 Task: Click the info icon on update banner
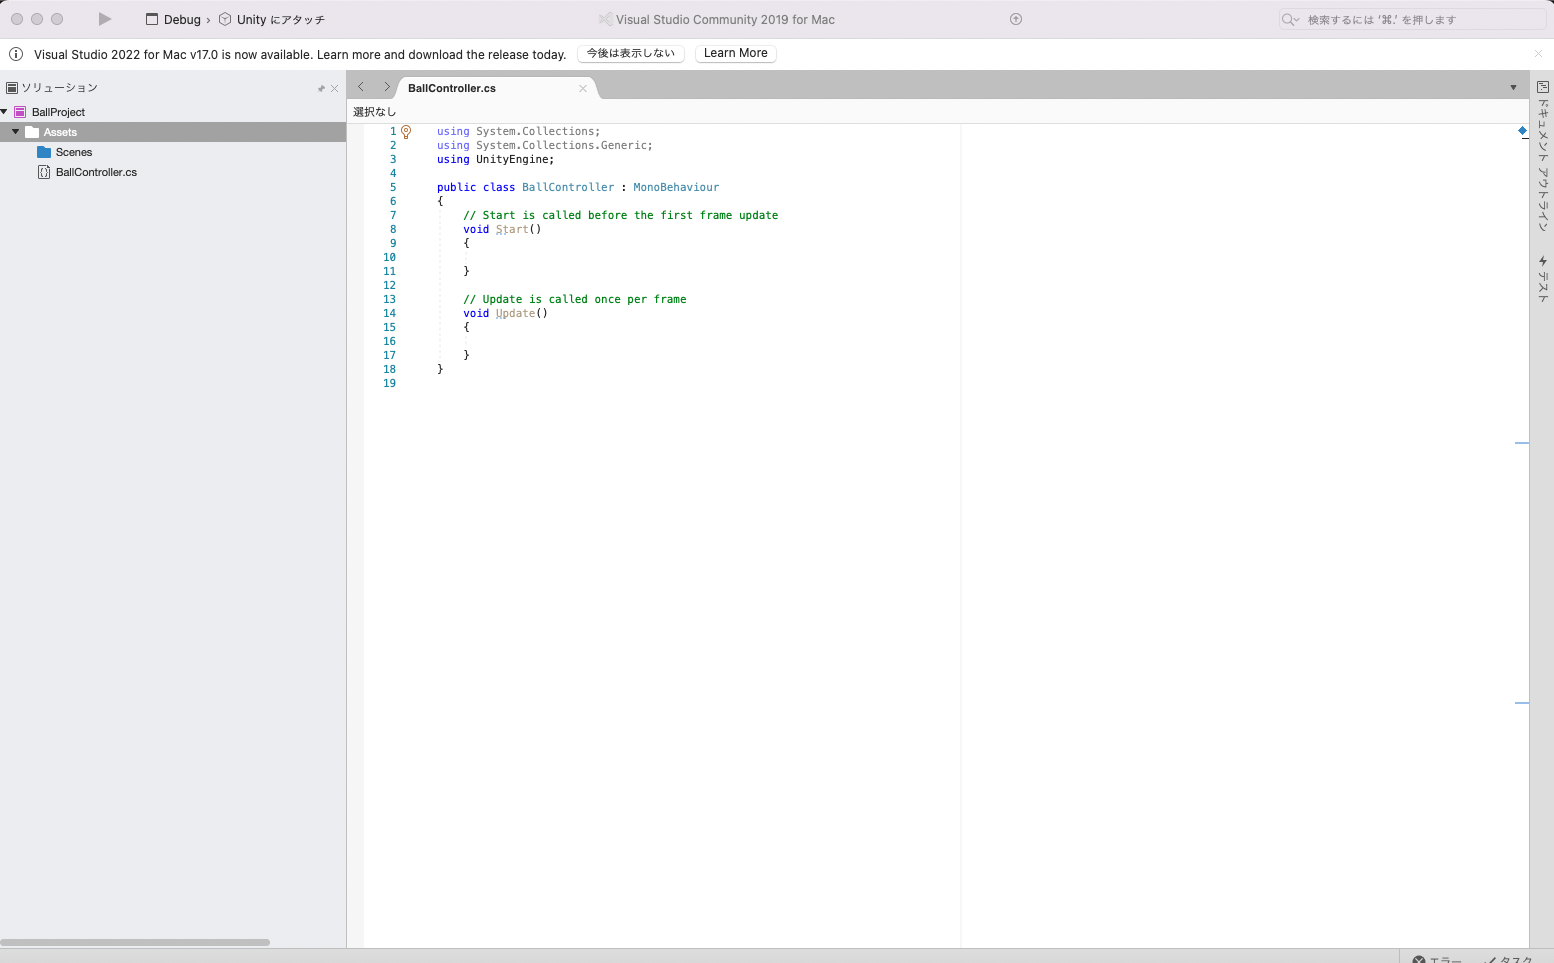pyautogui.click(x=16, y=54)
